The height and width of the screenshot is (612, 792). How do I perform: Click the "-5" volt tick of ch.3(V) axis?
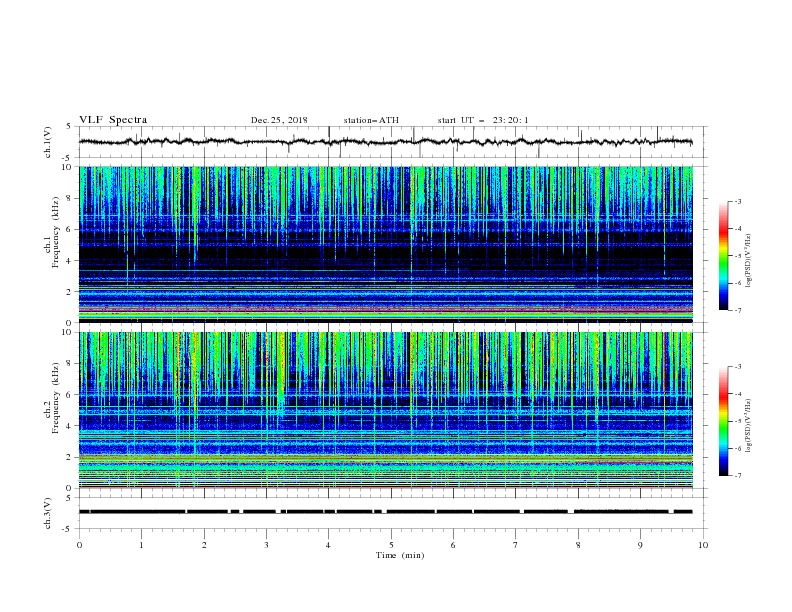68,529
